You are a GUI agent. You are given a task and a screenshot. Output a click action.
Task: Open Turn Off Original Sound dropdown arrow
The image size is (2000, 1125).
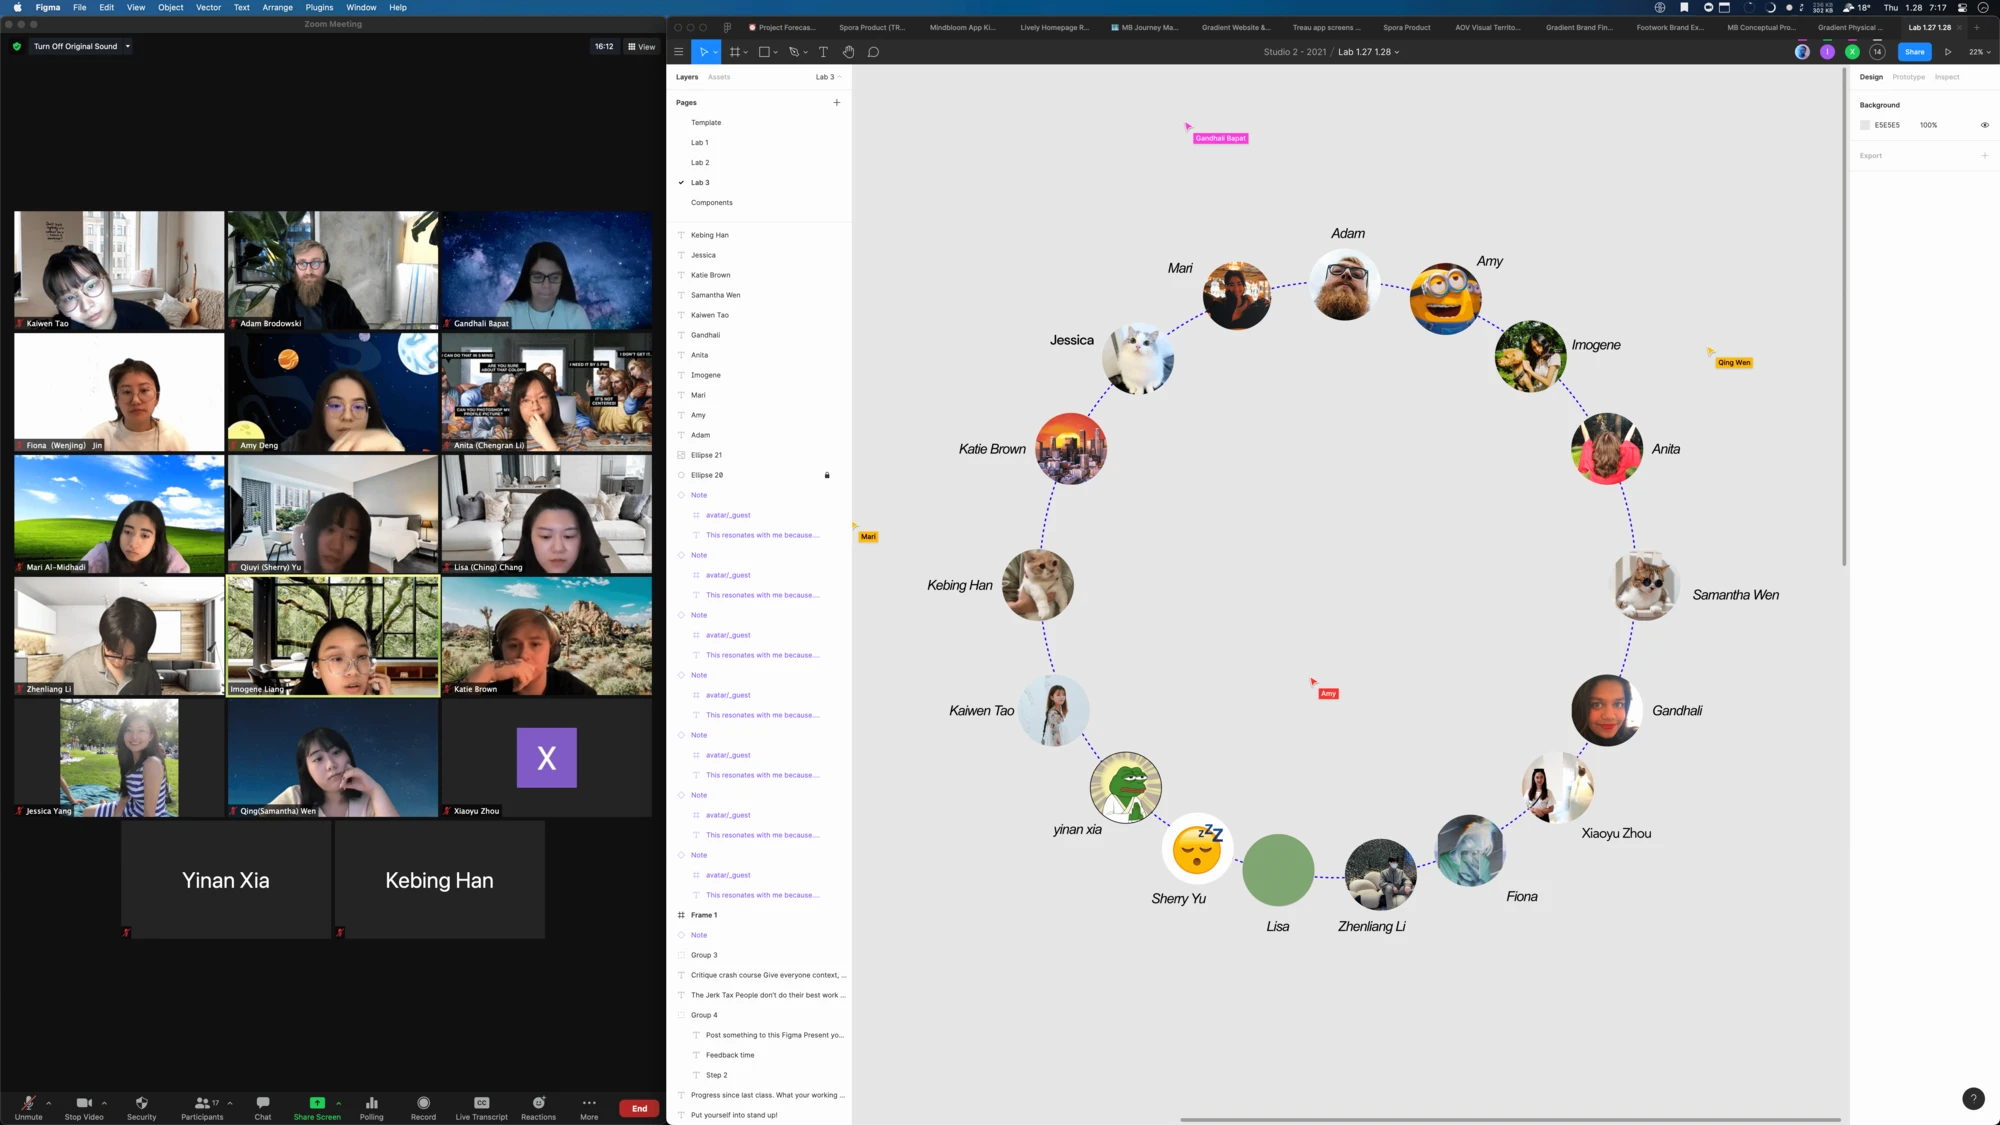pos(128,46)
